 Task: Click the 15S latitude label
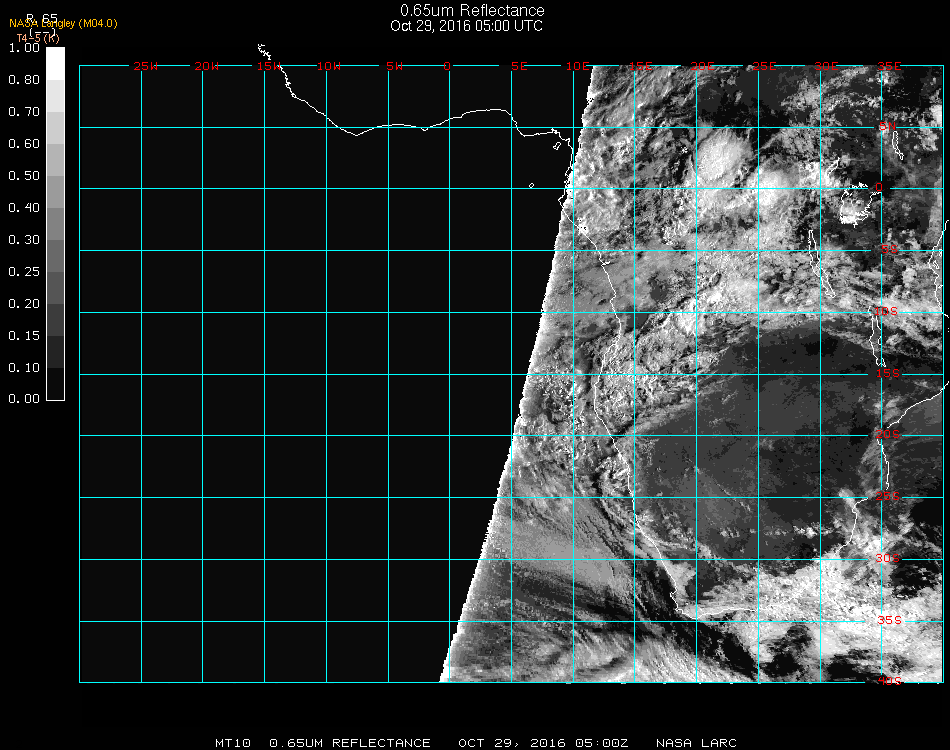pos(888,373)
